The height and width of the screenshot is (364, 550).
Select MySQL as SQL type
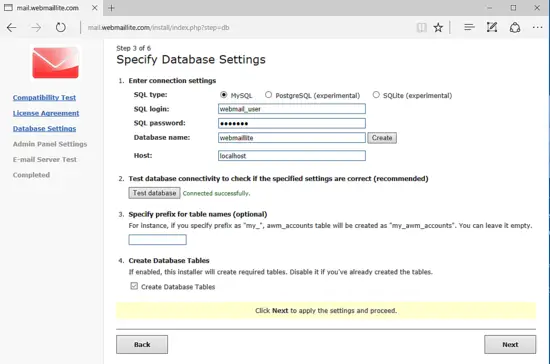click(x=223, y=95)
